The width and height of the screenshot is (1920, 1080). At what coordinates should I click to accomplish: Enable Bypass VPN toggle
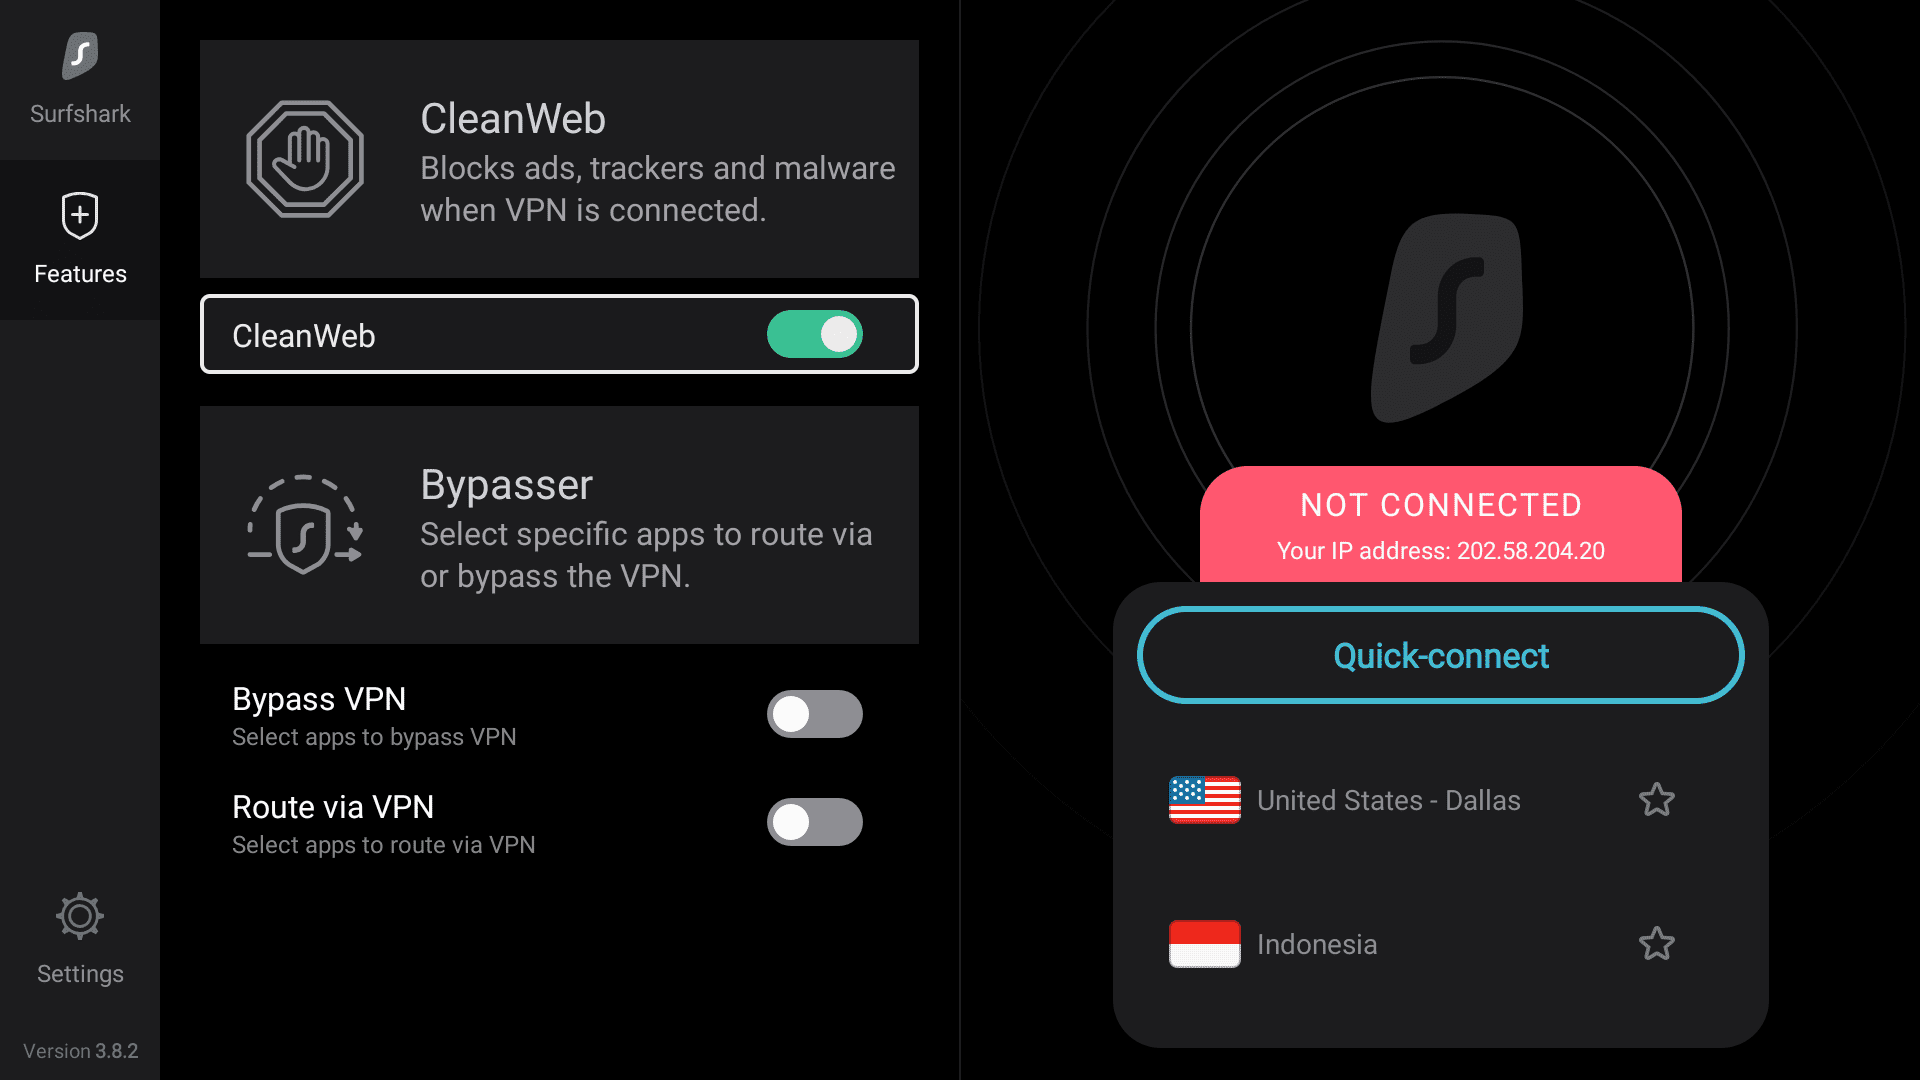click(812, 713)
